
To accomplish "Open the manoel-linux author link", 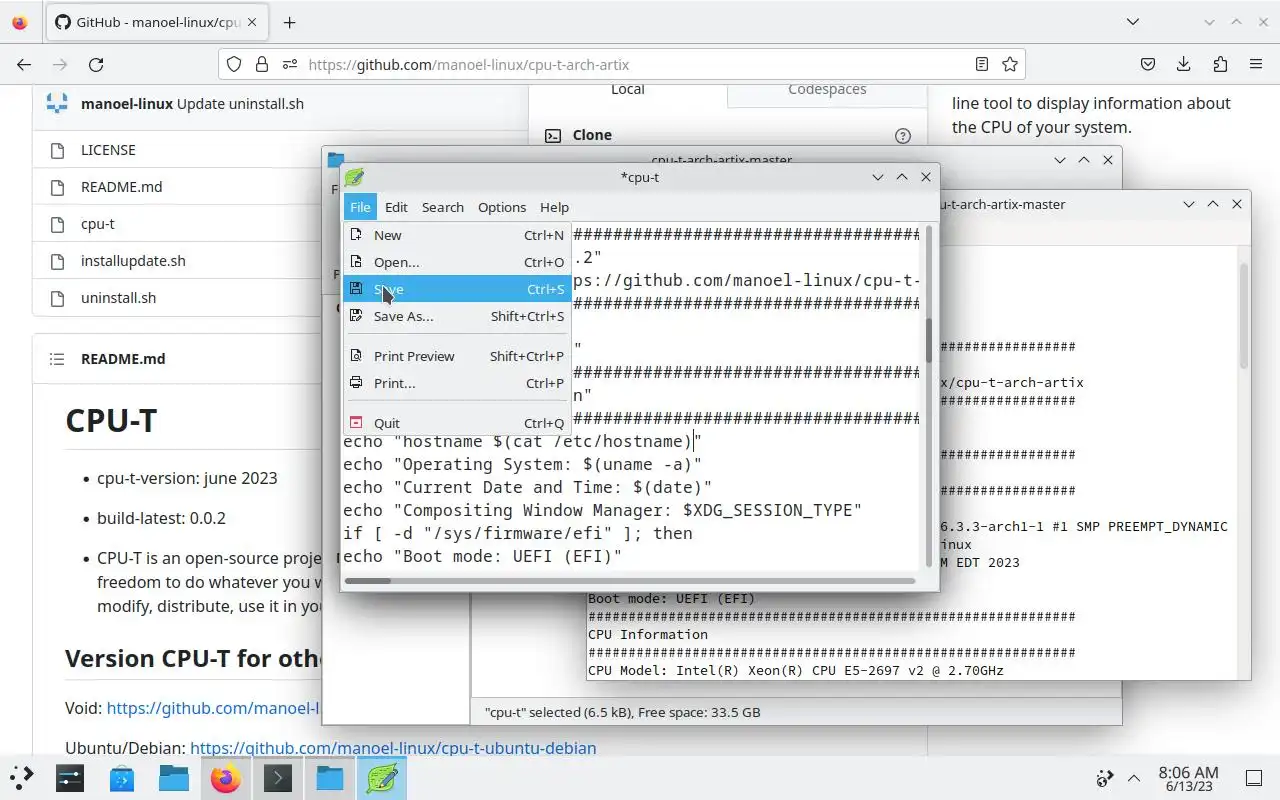I will pos(127,104).
